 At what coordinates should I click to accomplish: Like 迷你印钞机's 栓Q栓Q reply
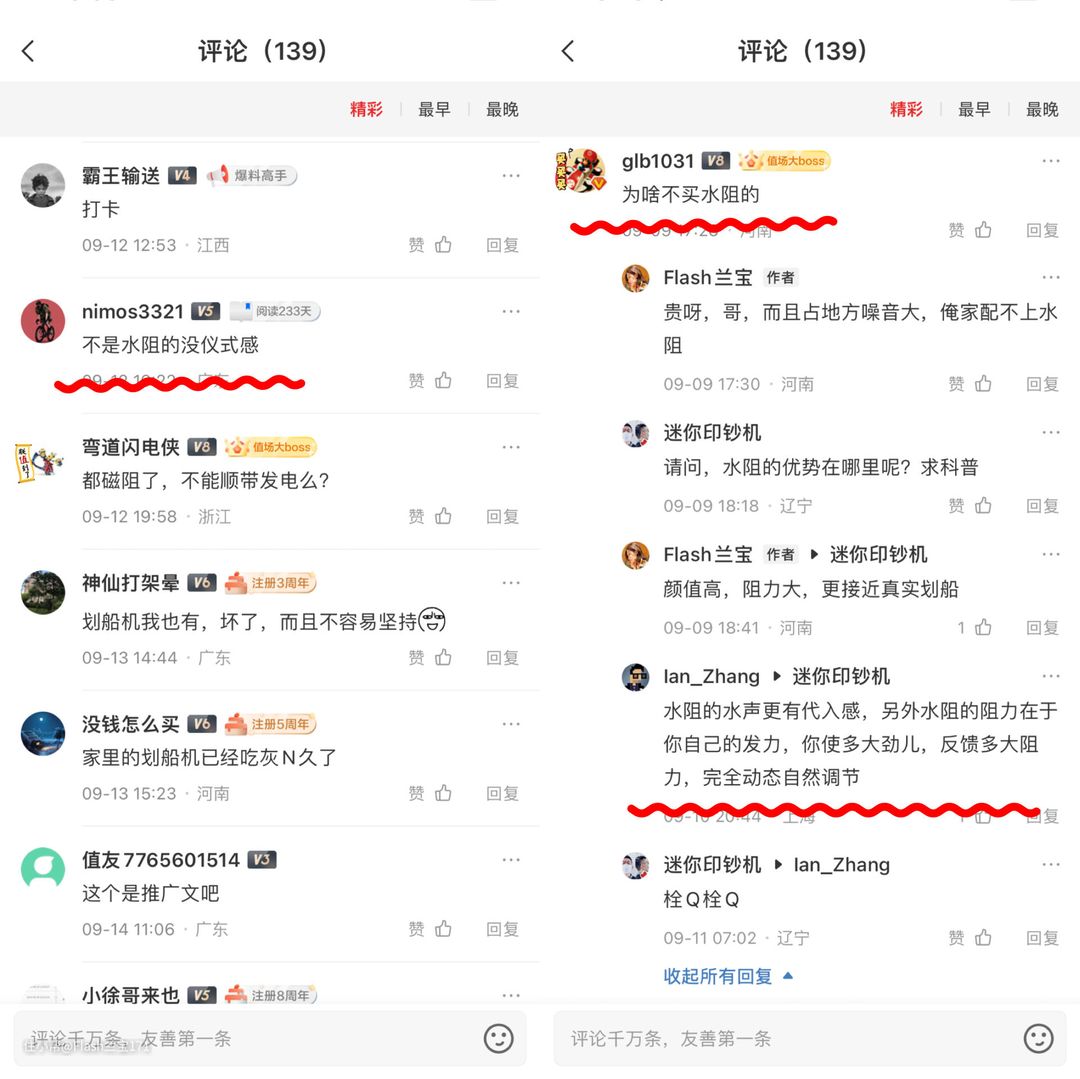pyautogui.click(x=983, y=937)
